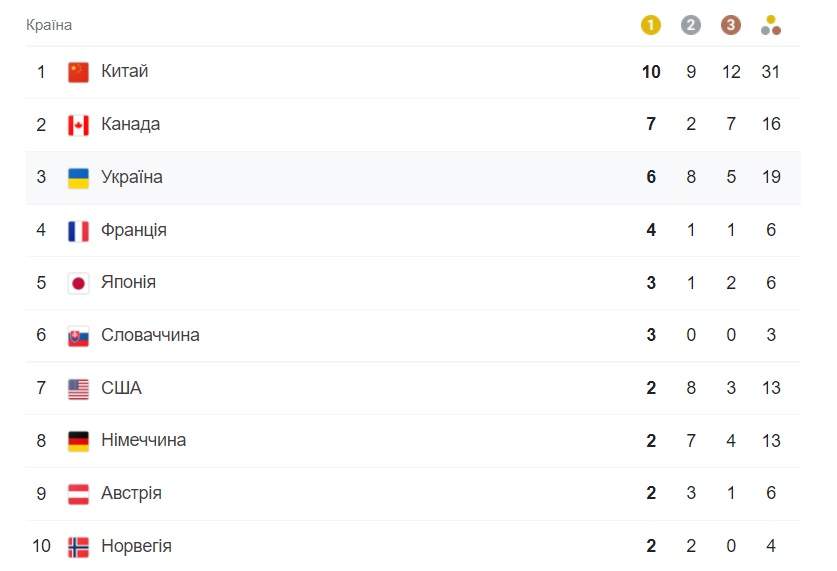Click the silver medal icon in header
Image resolution: width=837 pixels, height=571 pixels.
[x=691, y=25]
